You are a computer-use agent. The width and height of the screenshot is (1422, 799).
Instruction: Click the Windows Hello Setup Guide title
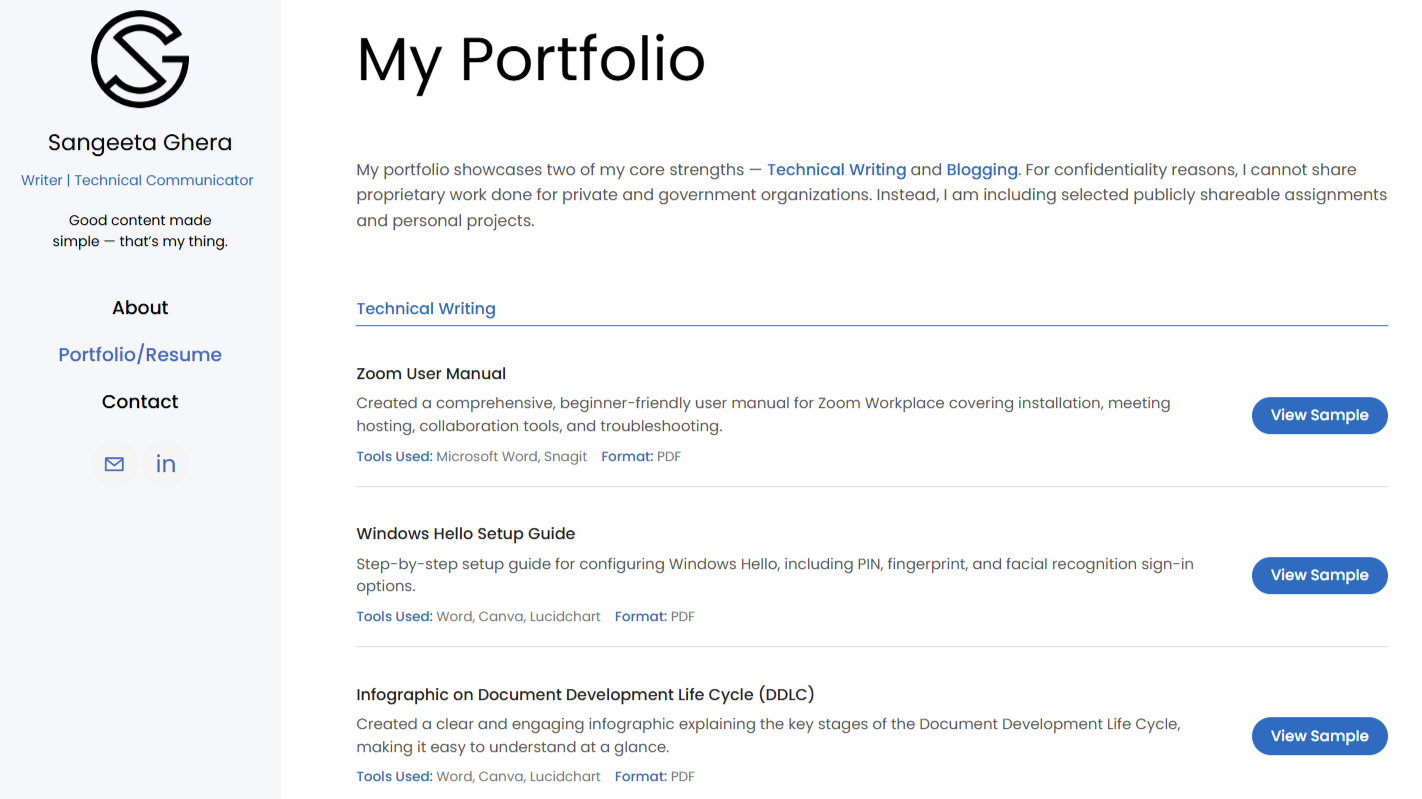click(x=466, y=534)
